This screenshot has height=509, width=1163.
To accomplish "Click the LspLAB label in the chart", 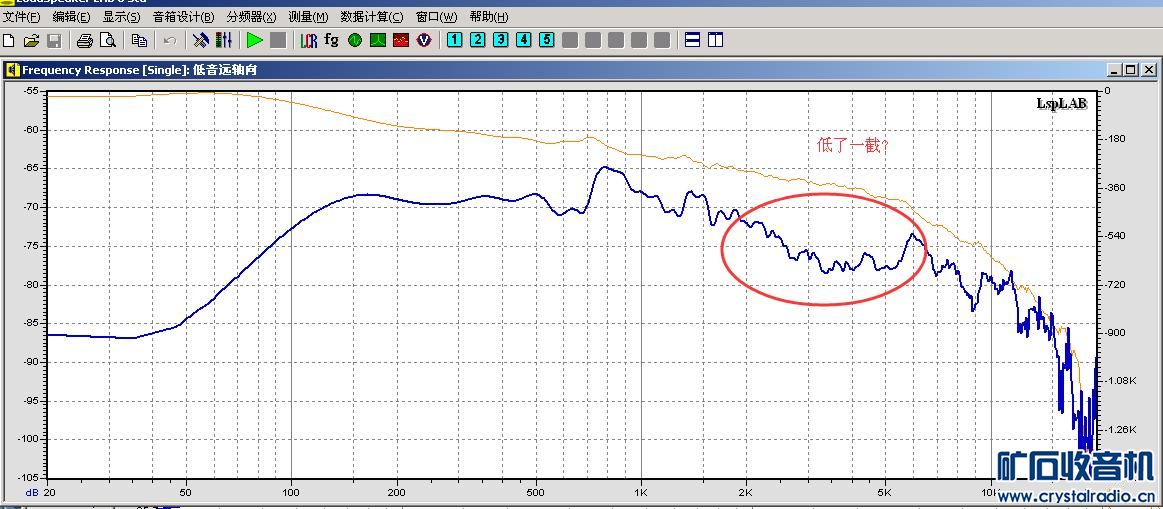I will pos(1061,104).
